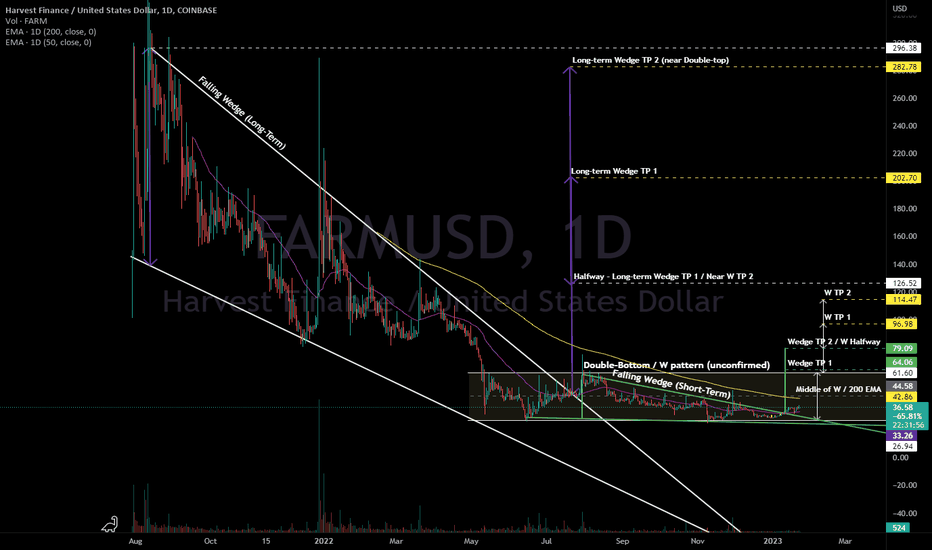Click the 240.00 price axis value
The height and width of the screenshot is (550, 932).
(x=904, y=126)
